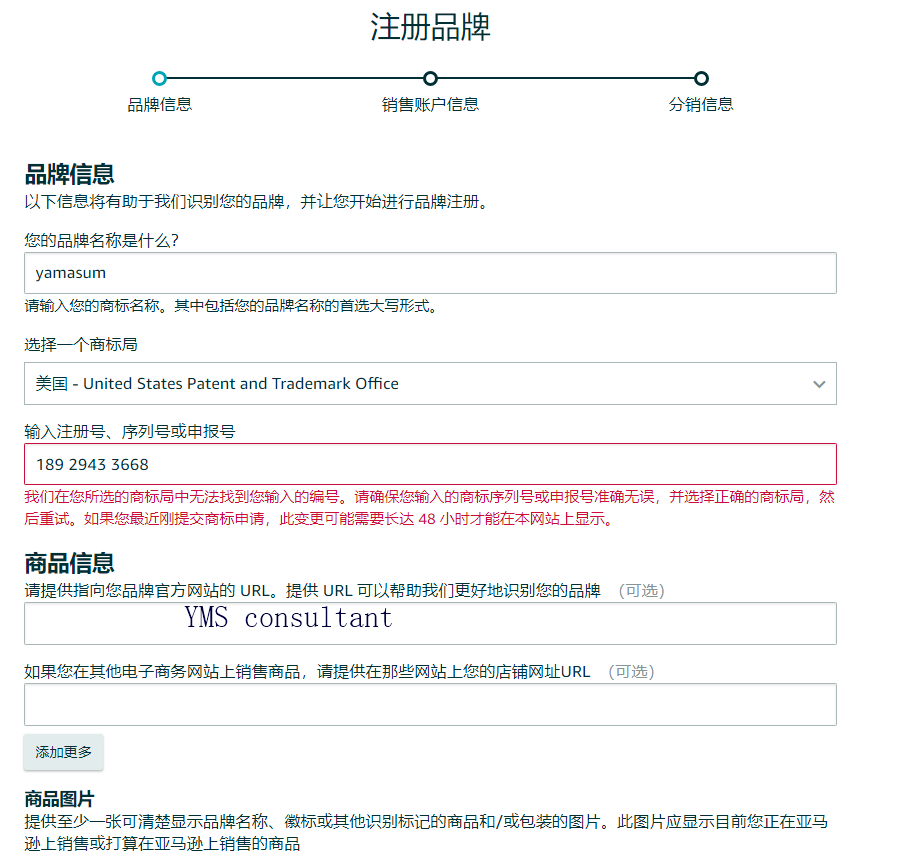Screen dimensions: 912x851
Task: Expand the United States Patent and Trademark Office selector
Action: [430, 384]
